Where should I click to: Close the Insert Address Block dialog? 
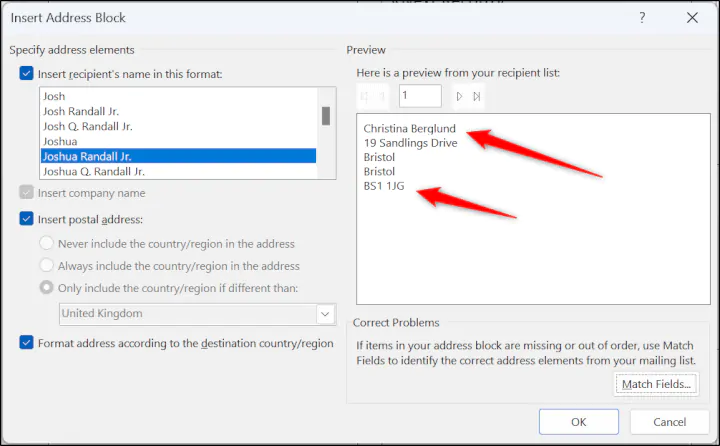(692, 18)
